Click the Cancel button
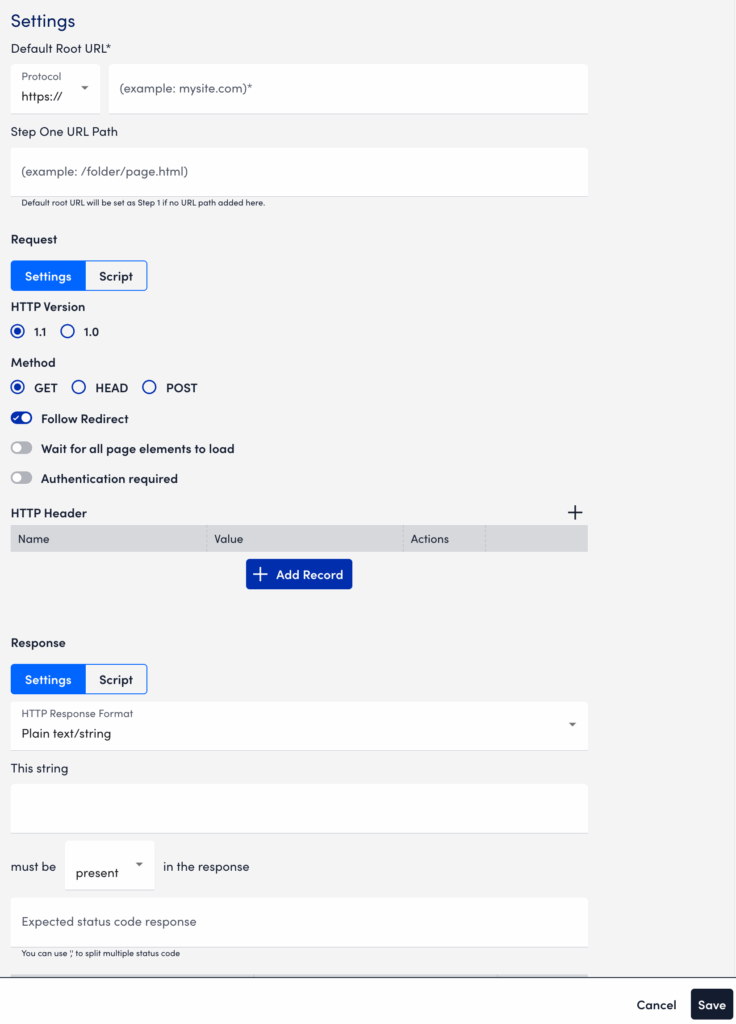The image size is (736, 1024). pos(656,1005)
